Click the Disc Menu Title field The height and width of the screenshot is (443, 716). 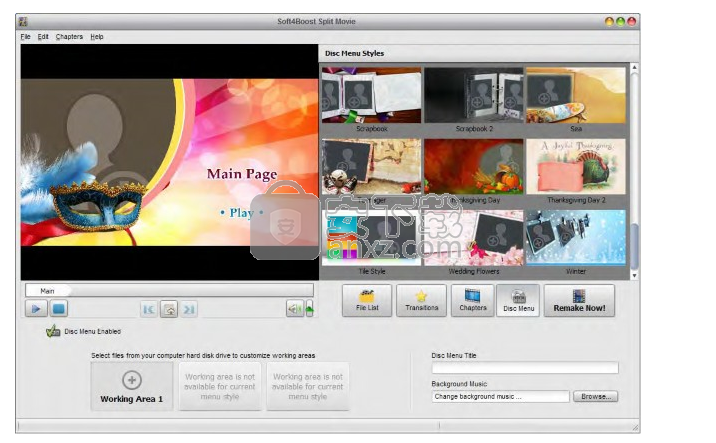click(524, 368)
